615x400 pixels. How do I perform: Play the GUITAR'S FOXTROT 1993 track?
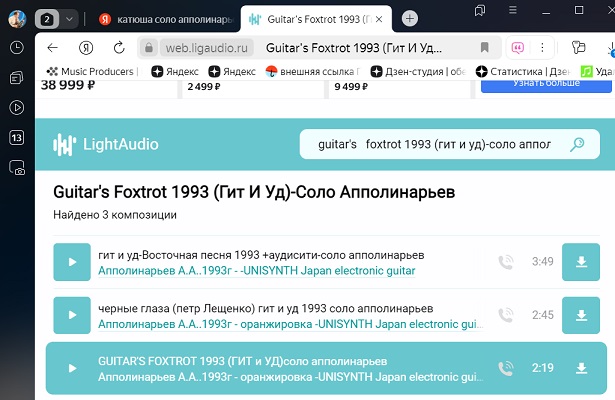tap(72, 368)
